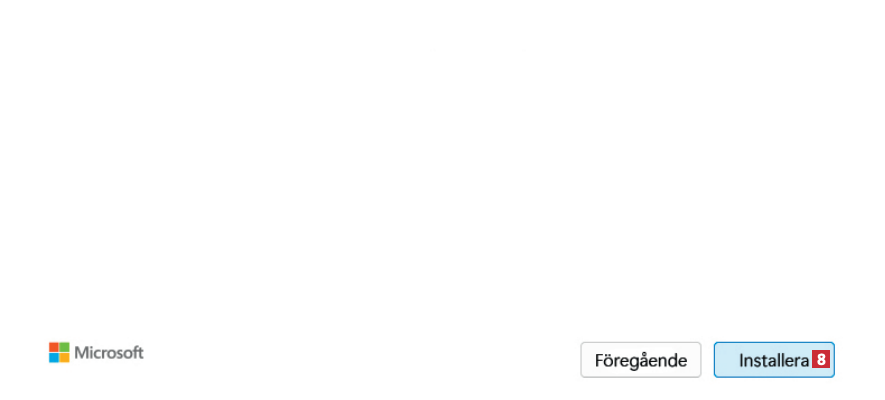Click the Microsoft name next to logo
The height and width of the screenshot is (400, 885).
(x=109, y=353)
